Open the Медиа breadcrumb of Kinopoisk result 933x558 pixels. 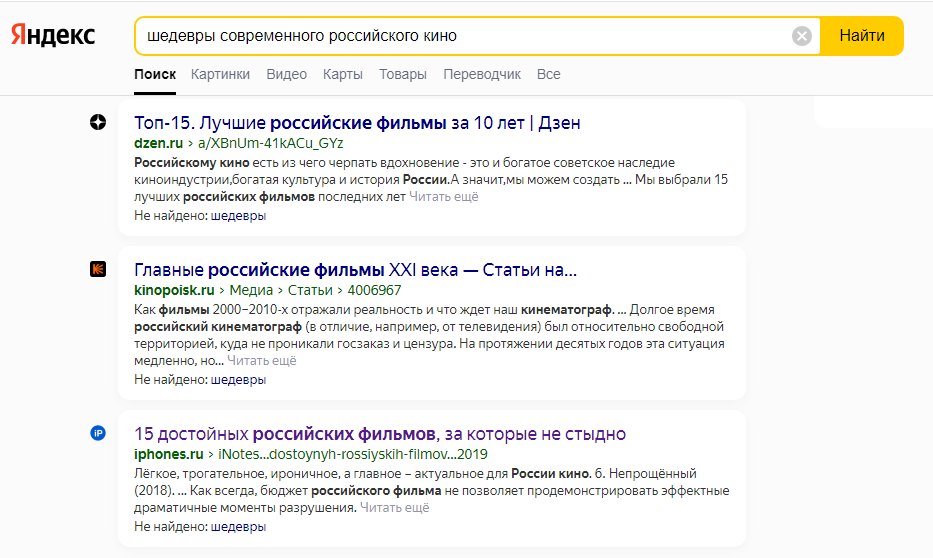click(x=251, y=290)
